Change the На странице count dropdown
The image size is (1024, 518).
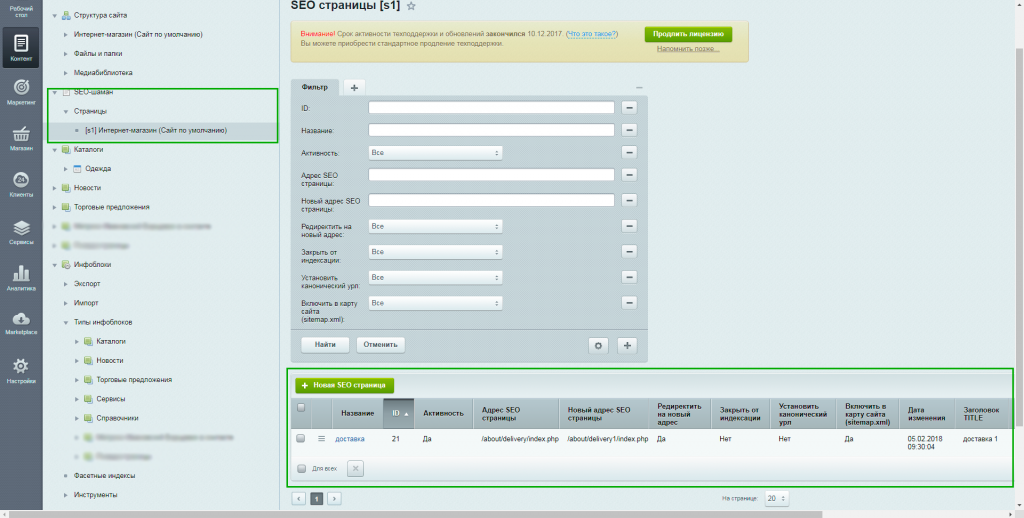click(775, 498)
